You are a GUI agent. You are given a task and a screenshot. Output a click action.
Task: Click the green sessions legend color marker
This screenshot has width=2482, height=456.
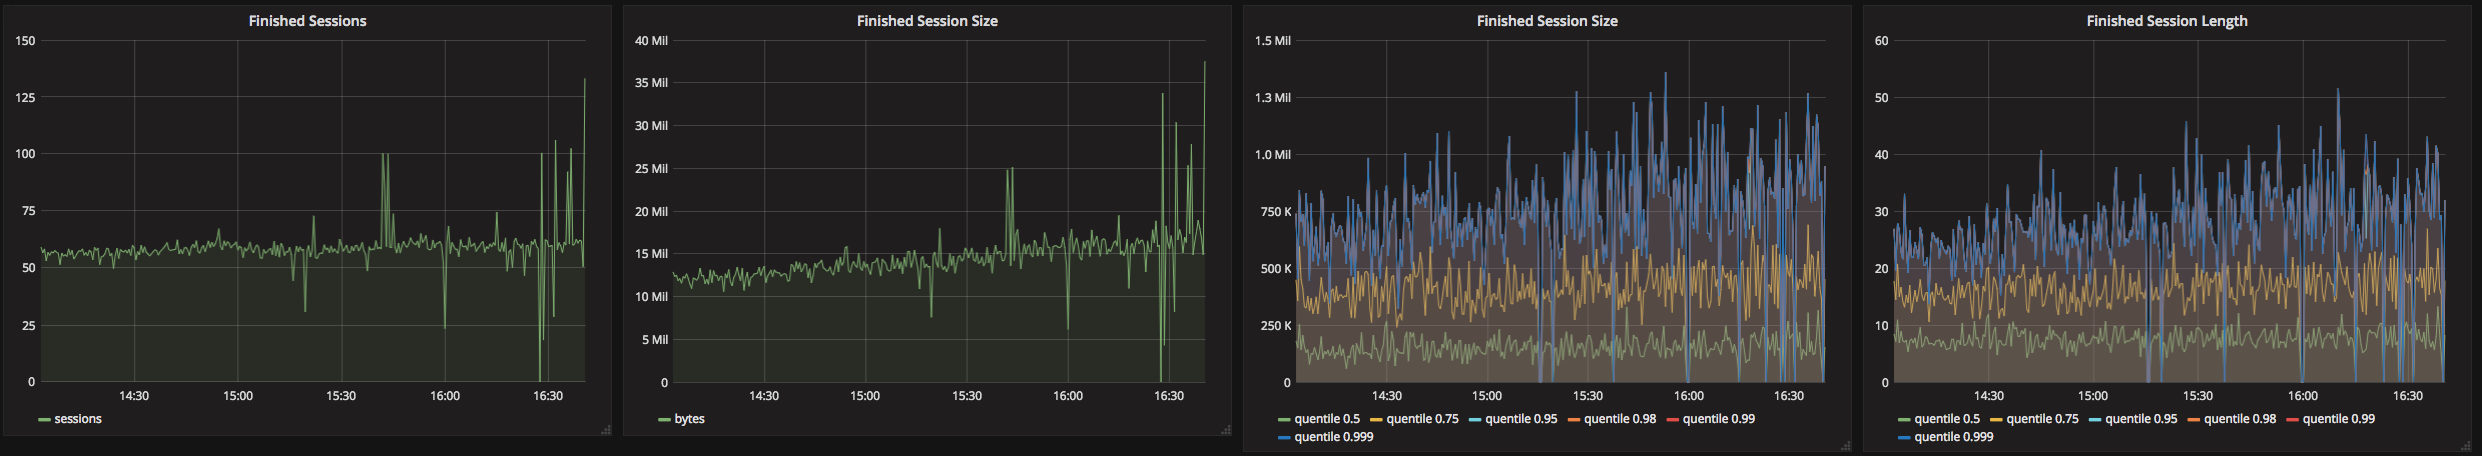[44, 420]
